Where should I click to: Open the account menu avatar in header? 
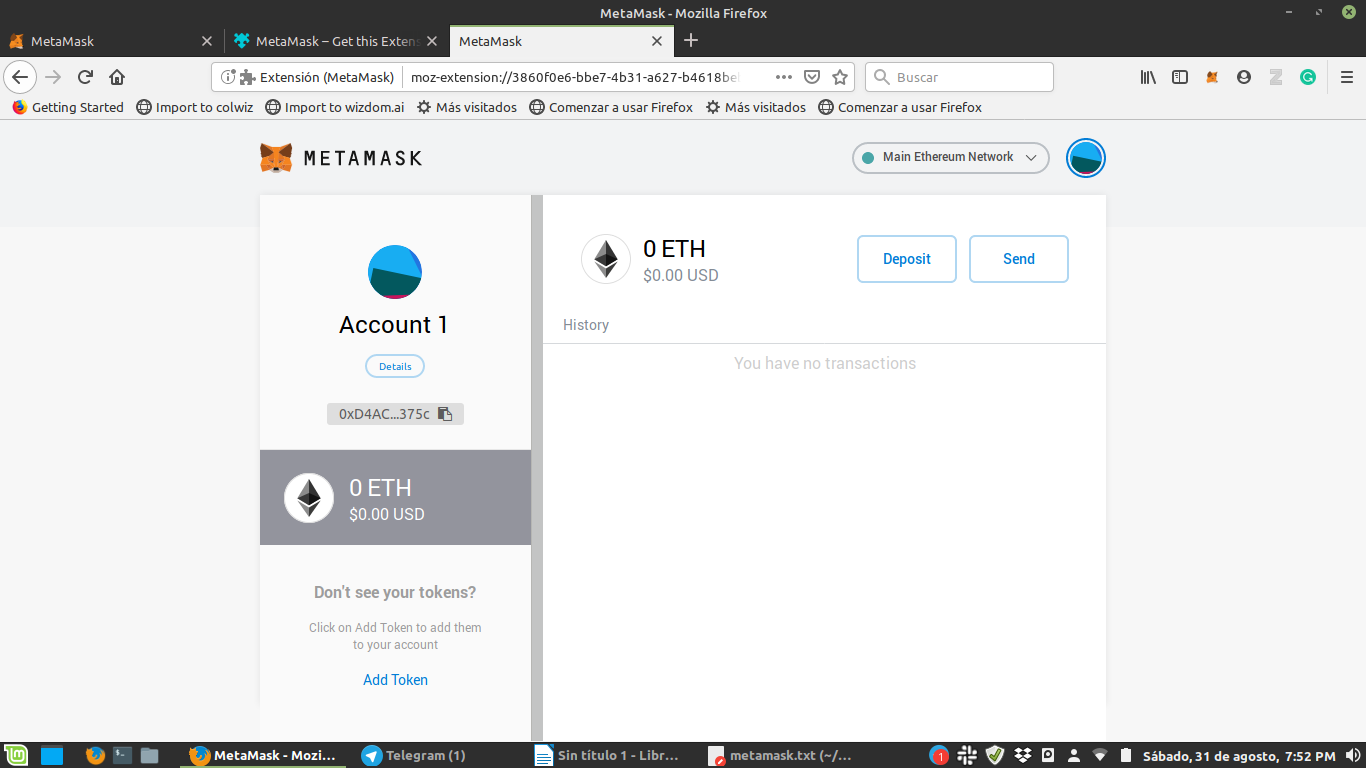(x=1086, y=158)
